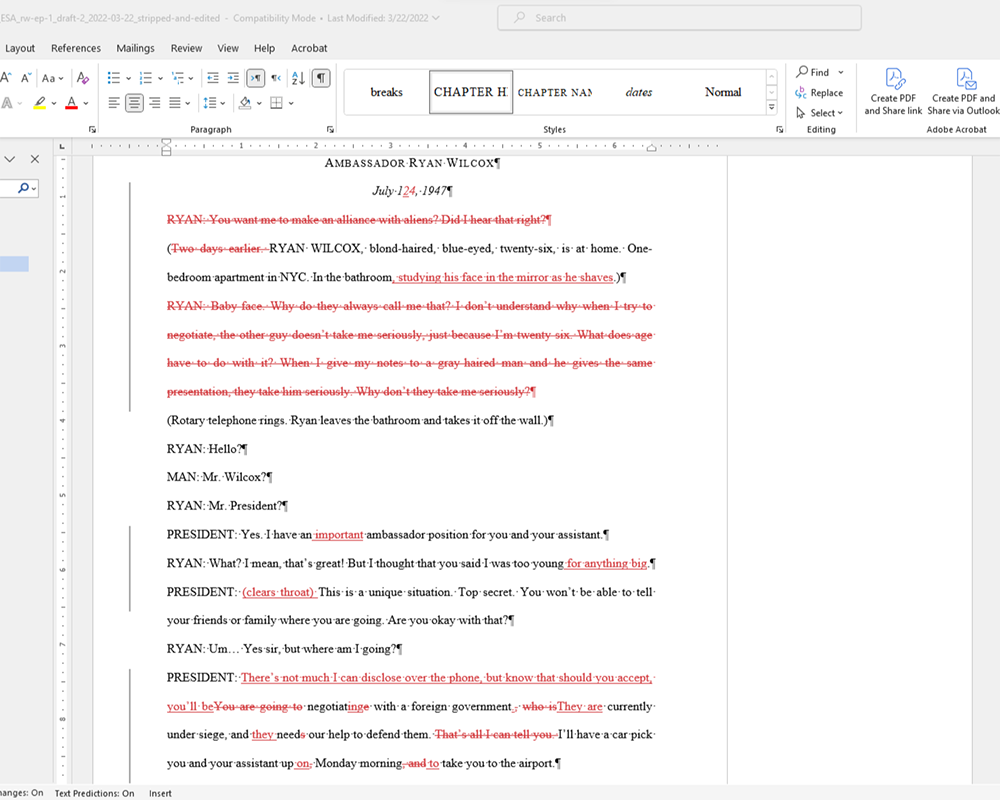Open Styles pane dialog launcher
The height and width of the screenshot is (800, 1000).
tap(779, 130)
